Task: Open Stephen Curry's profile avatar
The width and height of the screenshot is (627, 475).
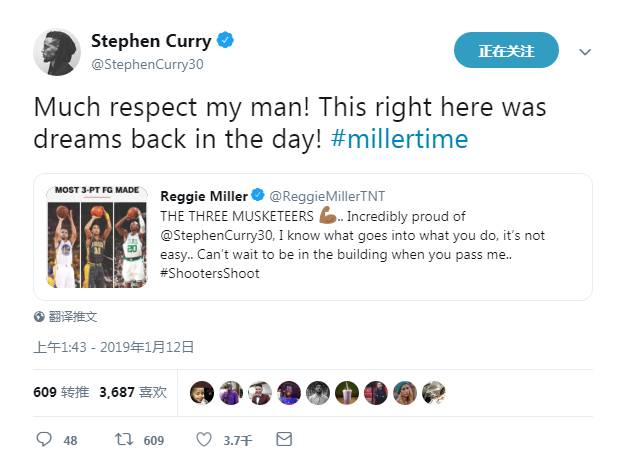Action: 57,51
